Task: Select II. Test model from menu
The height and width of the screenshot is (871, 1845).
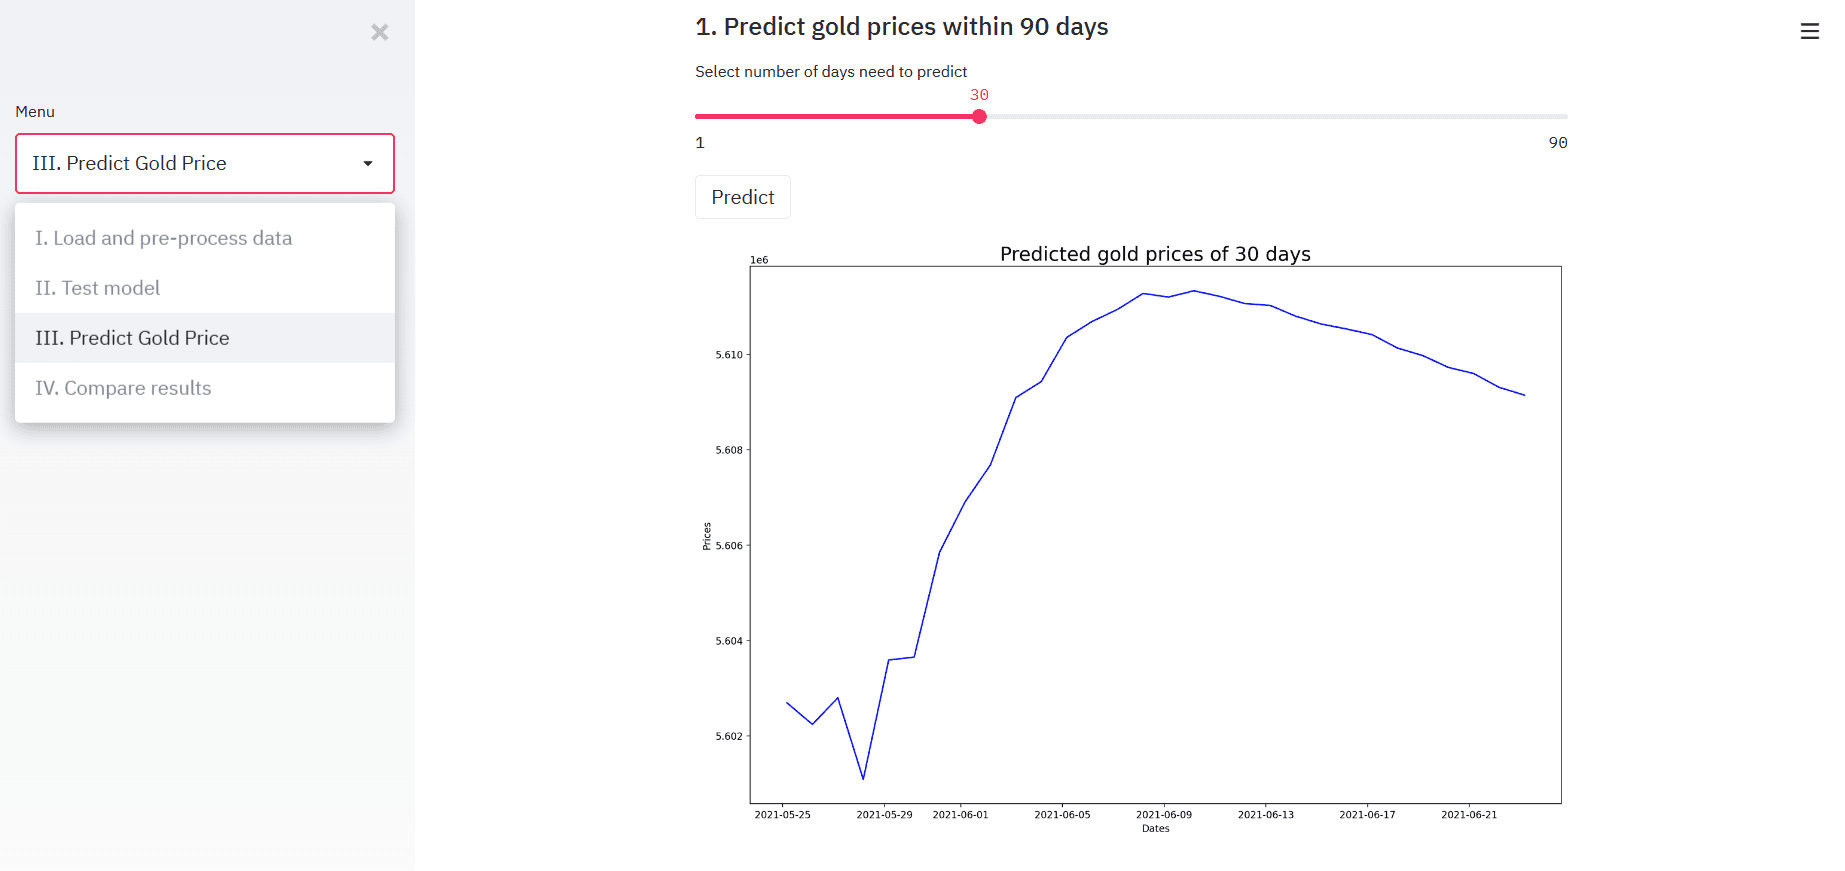Action: (x=97, y=288)
